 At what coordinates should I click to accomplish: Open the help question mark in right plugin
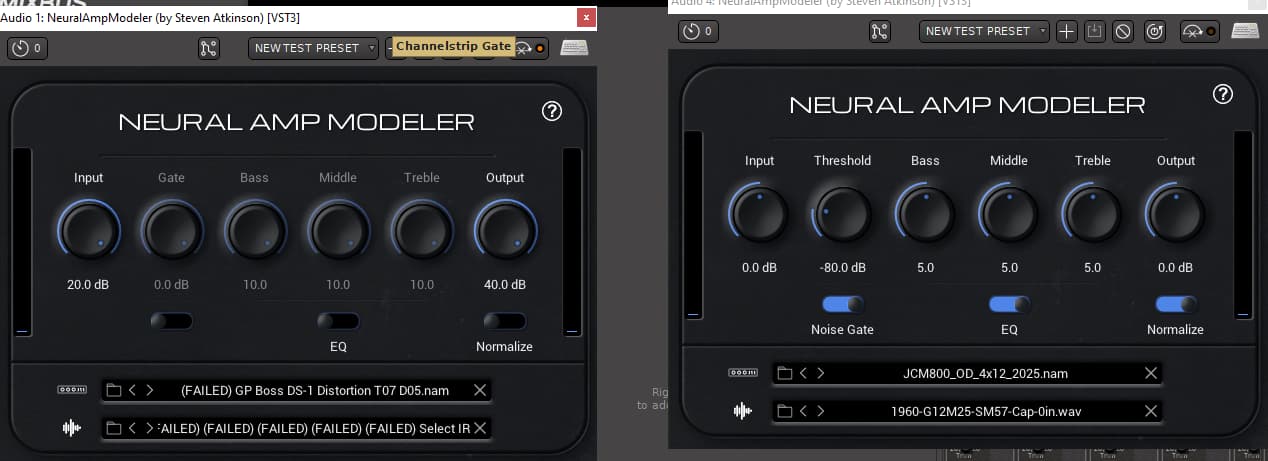coord(1223,94)
